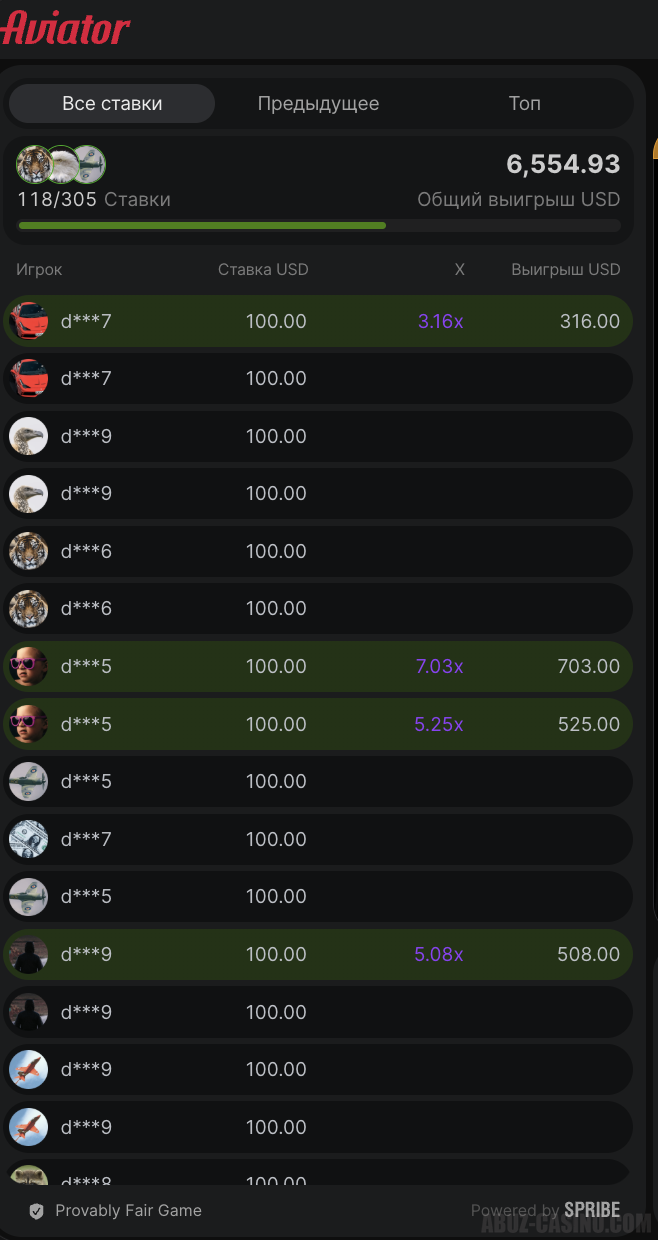Click the dollar bills avatar of d***7
Viewport: 658px width, 1240px height.
click(29, 839)
